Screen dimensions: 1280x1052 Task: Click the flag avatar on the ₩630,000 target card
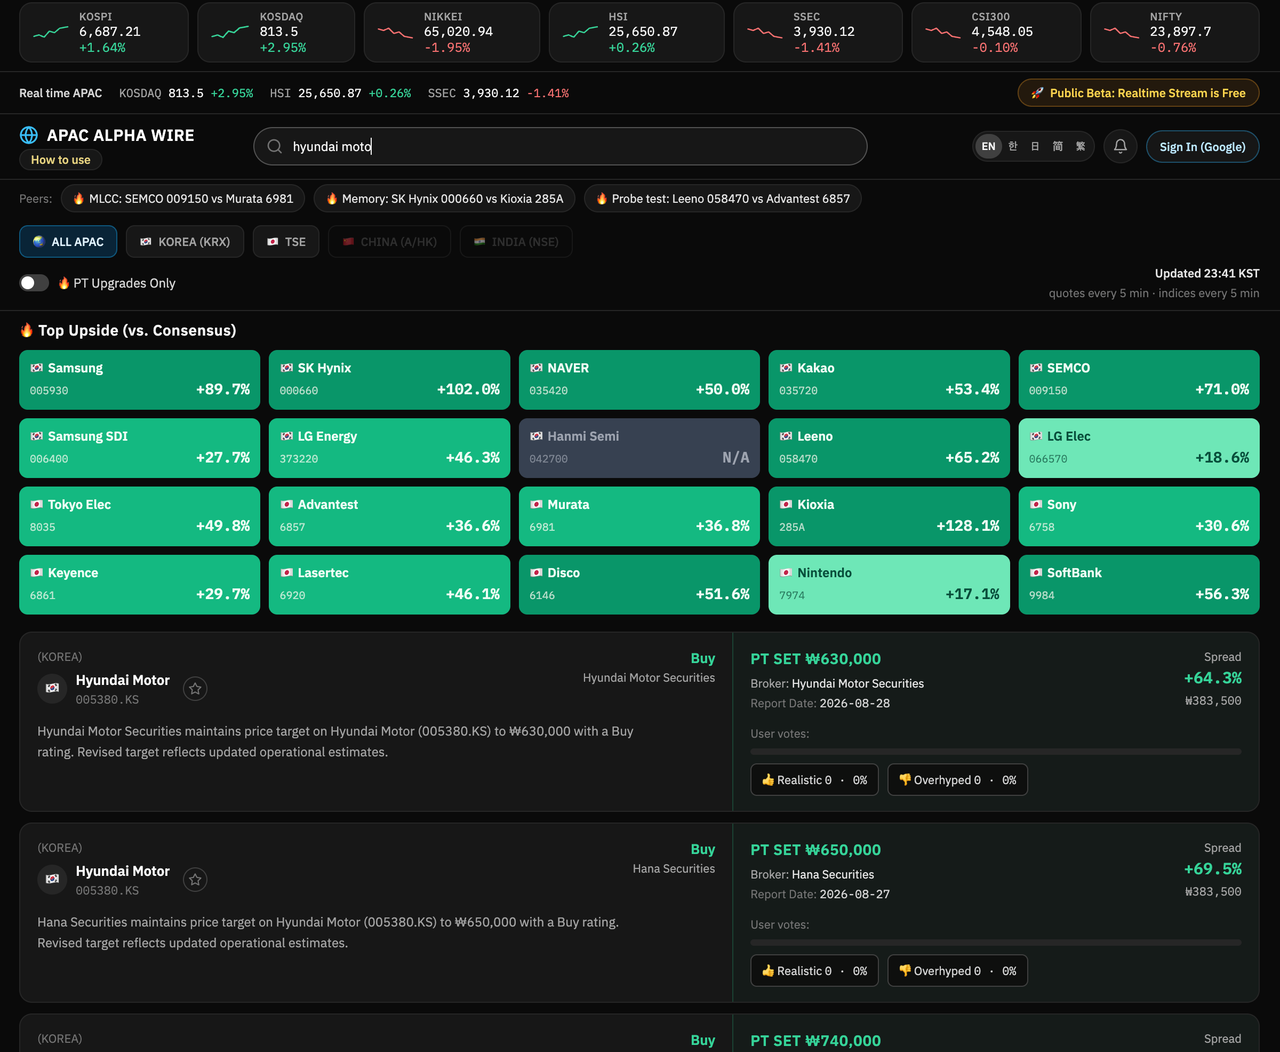point(52,688)
